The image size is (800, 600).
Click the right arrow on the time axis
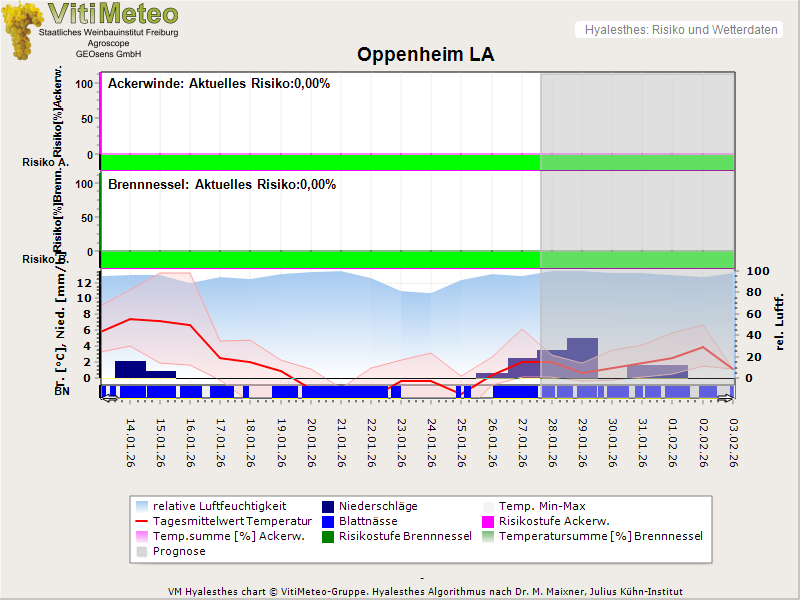point(727,399)
